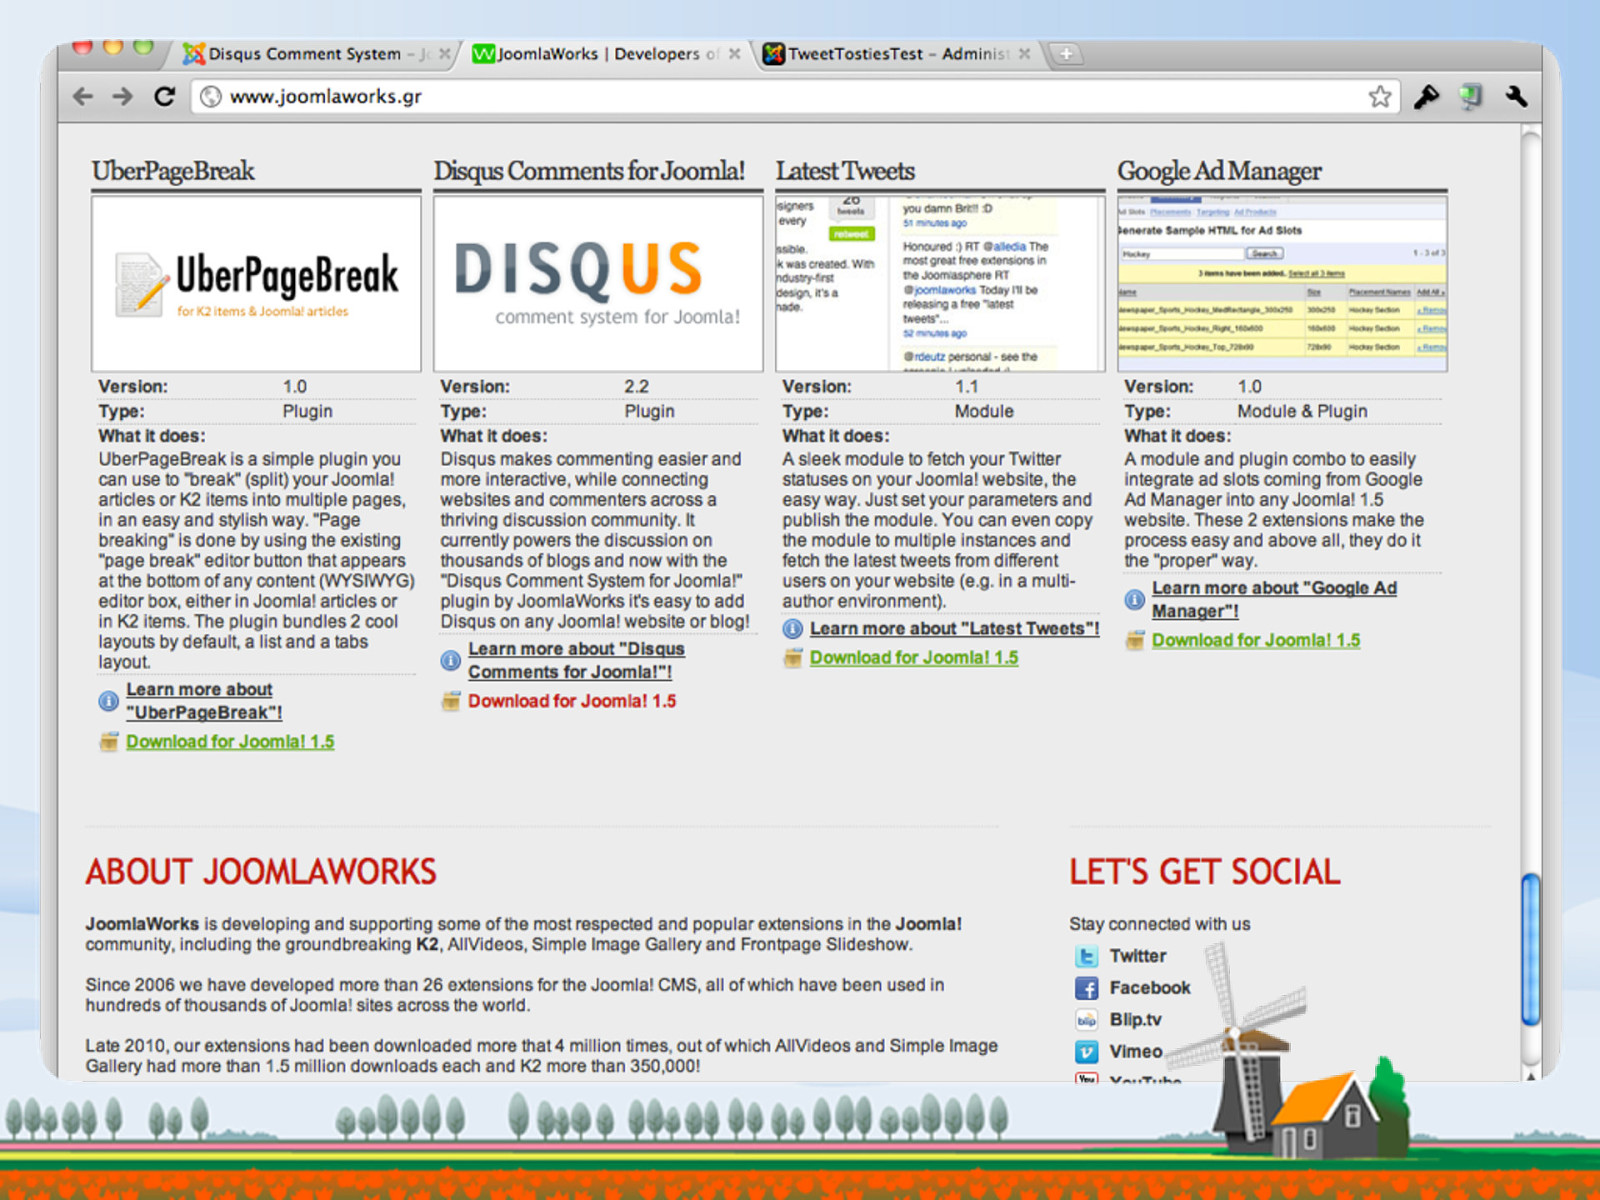The image size is (1600, 1200).
Task: Open the browser wrench settings menu
Action: point(1516,96)
